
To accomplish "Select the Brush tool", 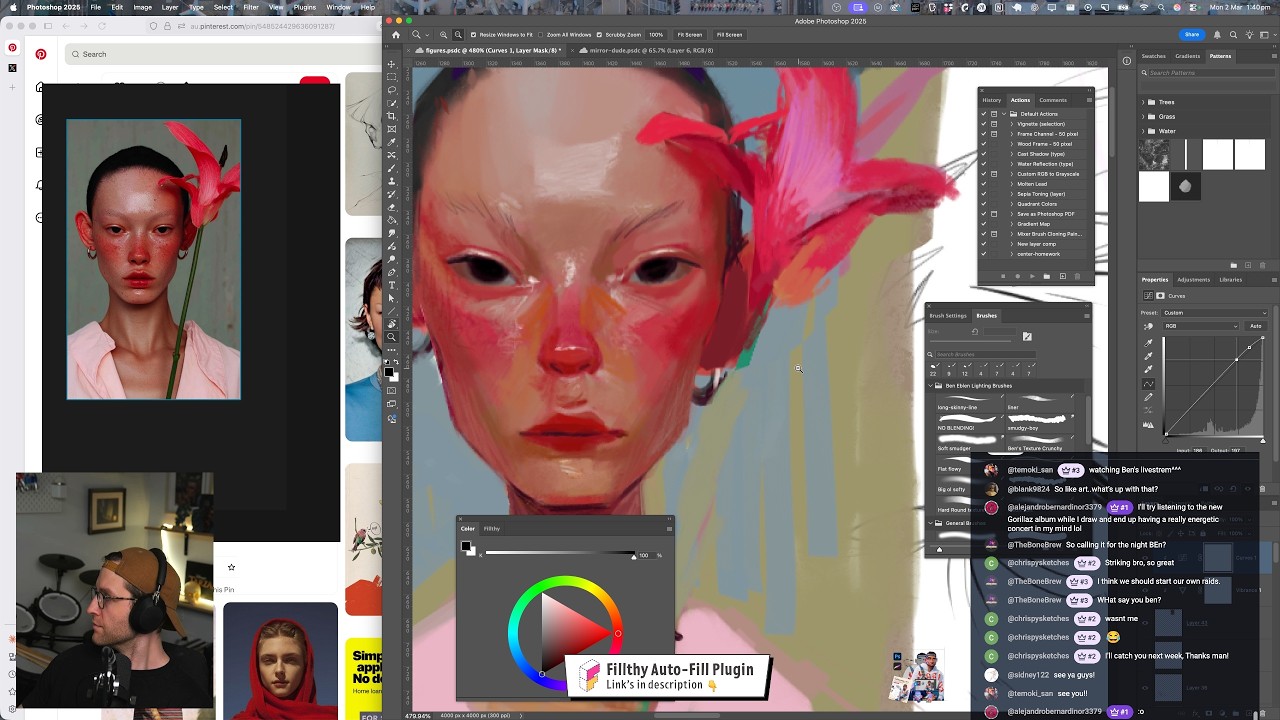I will pyautogui.click(x=392, y=168).
